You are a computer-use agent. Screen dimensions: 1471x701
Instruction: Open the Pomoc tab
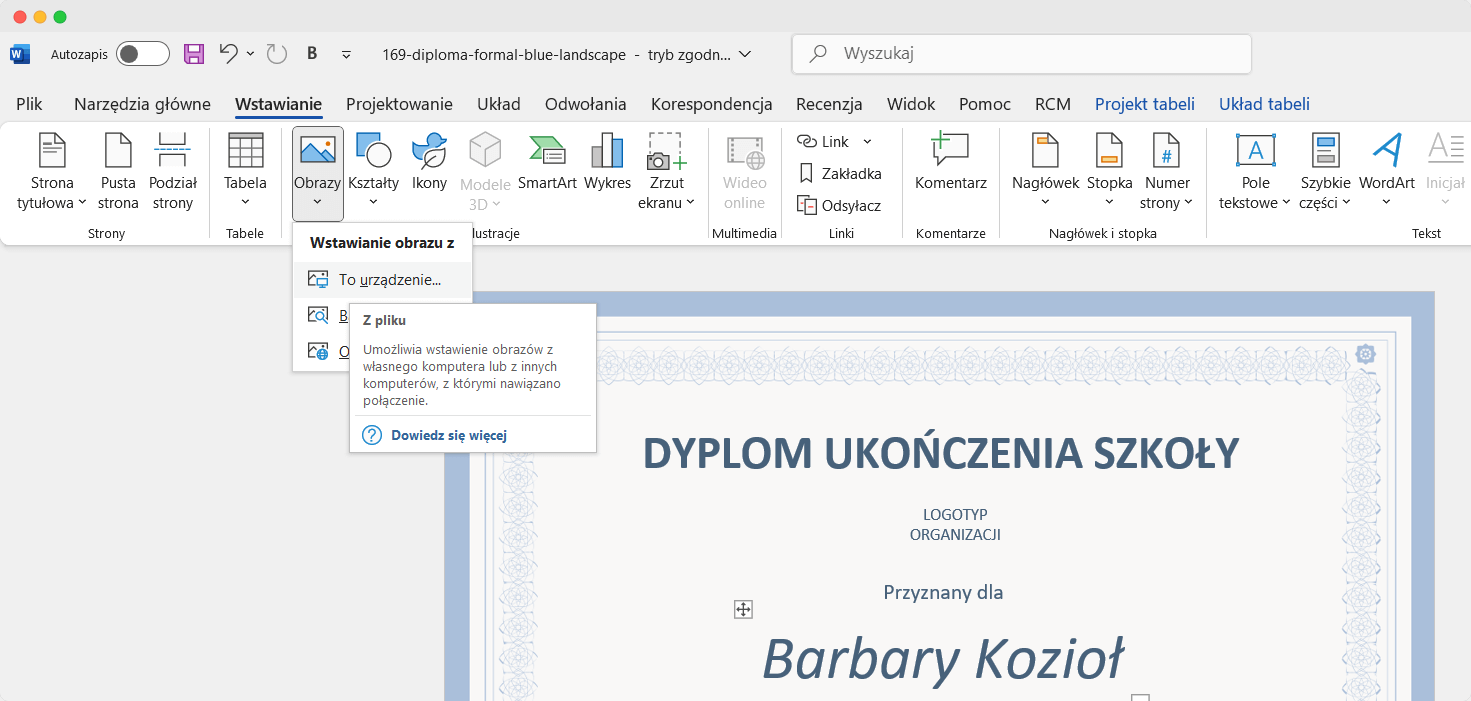coord(985,104)
